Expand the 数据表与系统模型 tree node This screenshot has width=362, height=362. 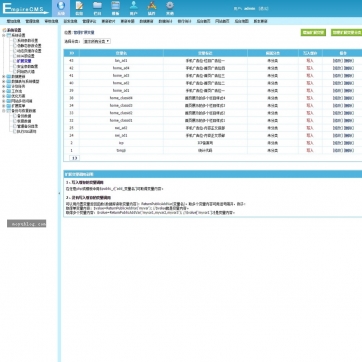tap(4, 81)
